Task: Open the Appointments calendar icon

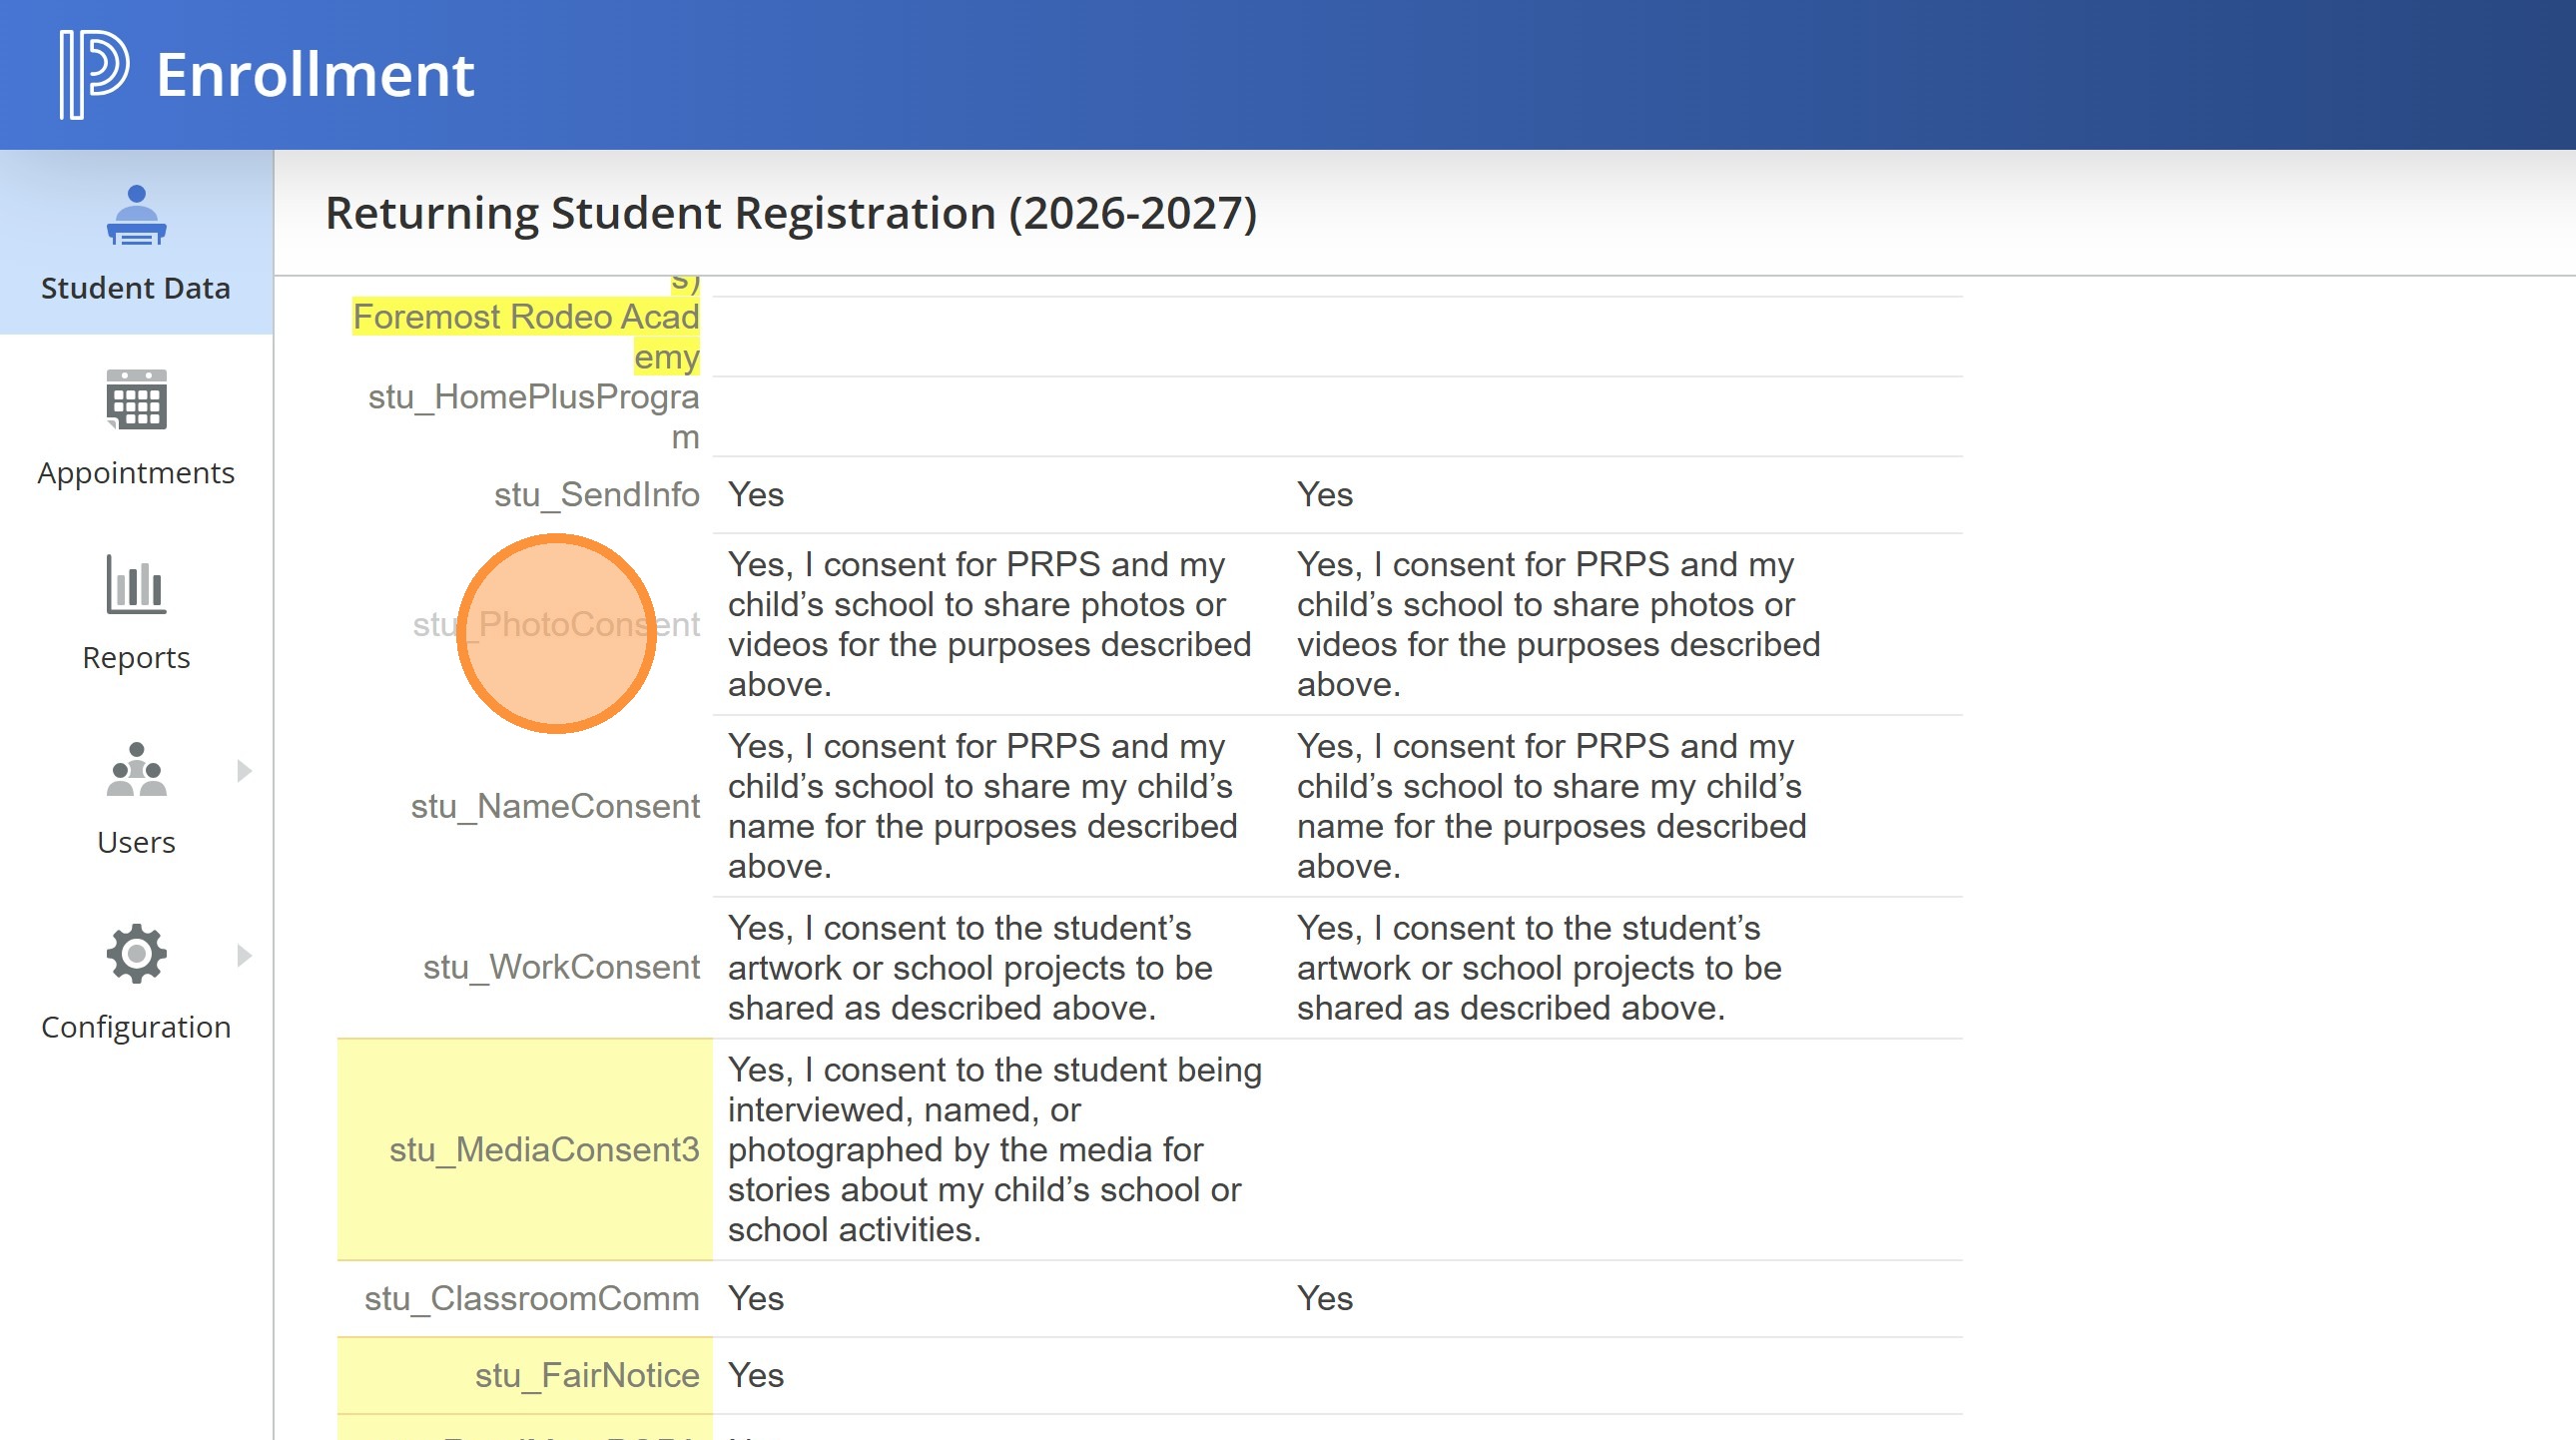Action: pos(136,399)
